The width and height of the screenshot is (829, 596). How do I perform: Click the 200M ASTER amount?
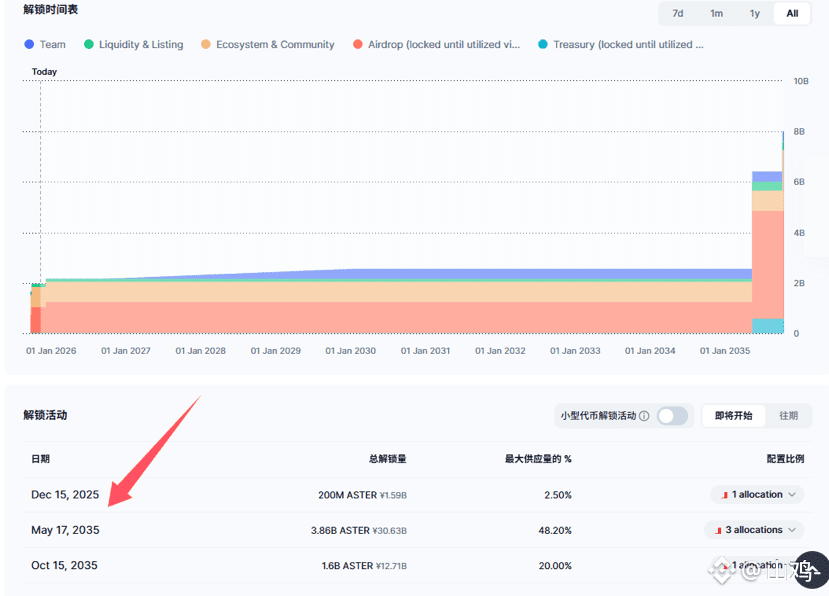[x=347, y=495]
